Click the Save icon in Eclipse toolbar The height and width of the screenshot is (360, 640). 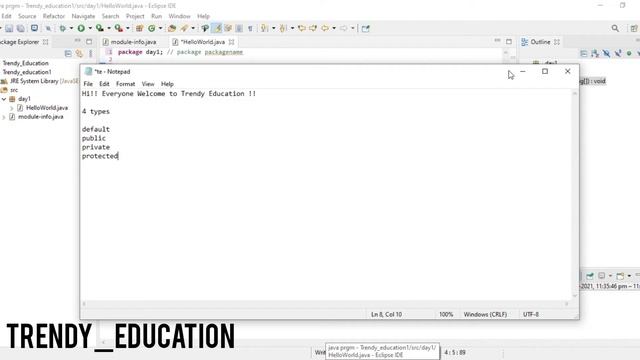[9, 28]
